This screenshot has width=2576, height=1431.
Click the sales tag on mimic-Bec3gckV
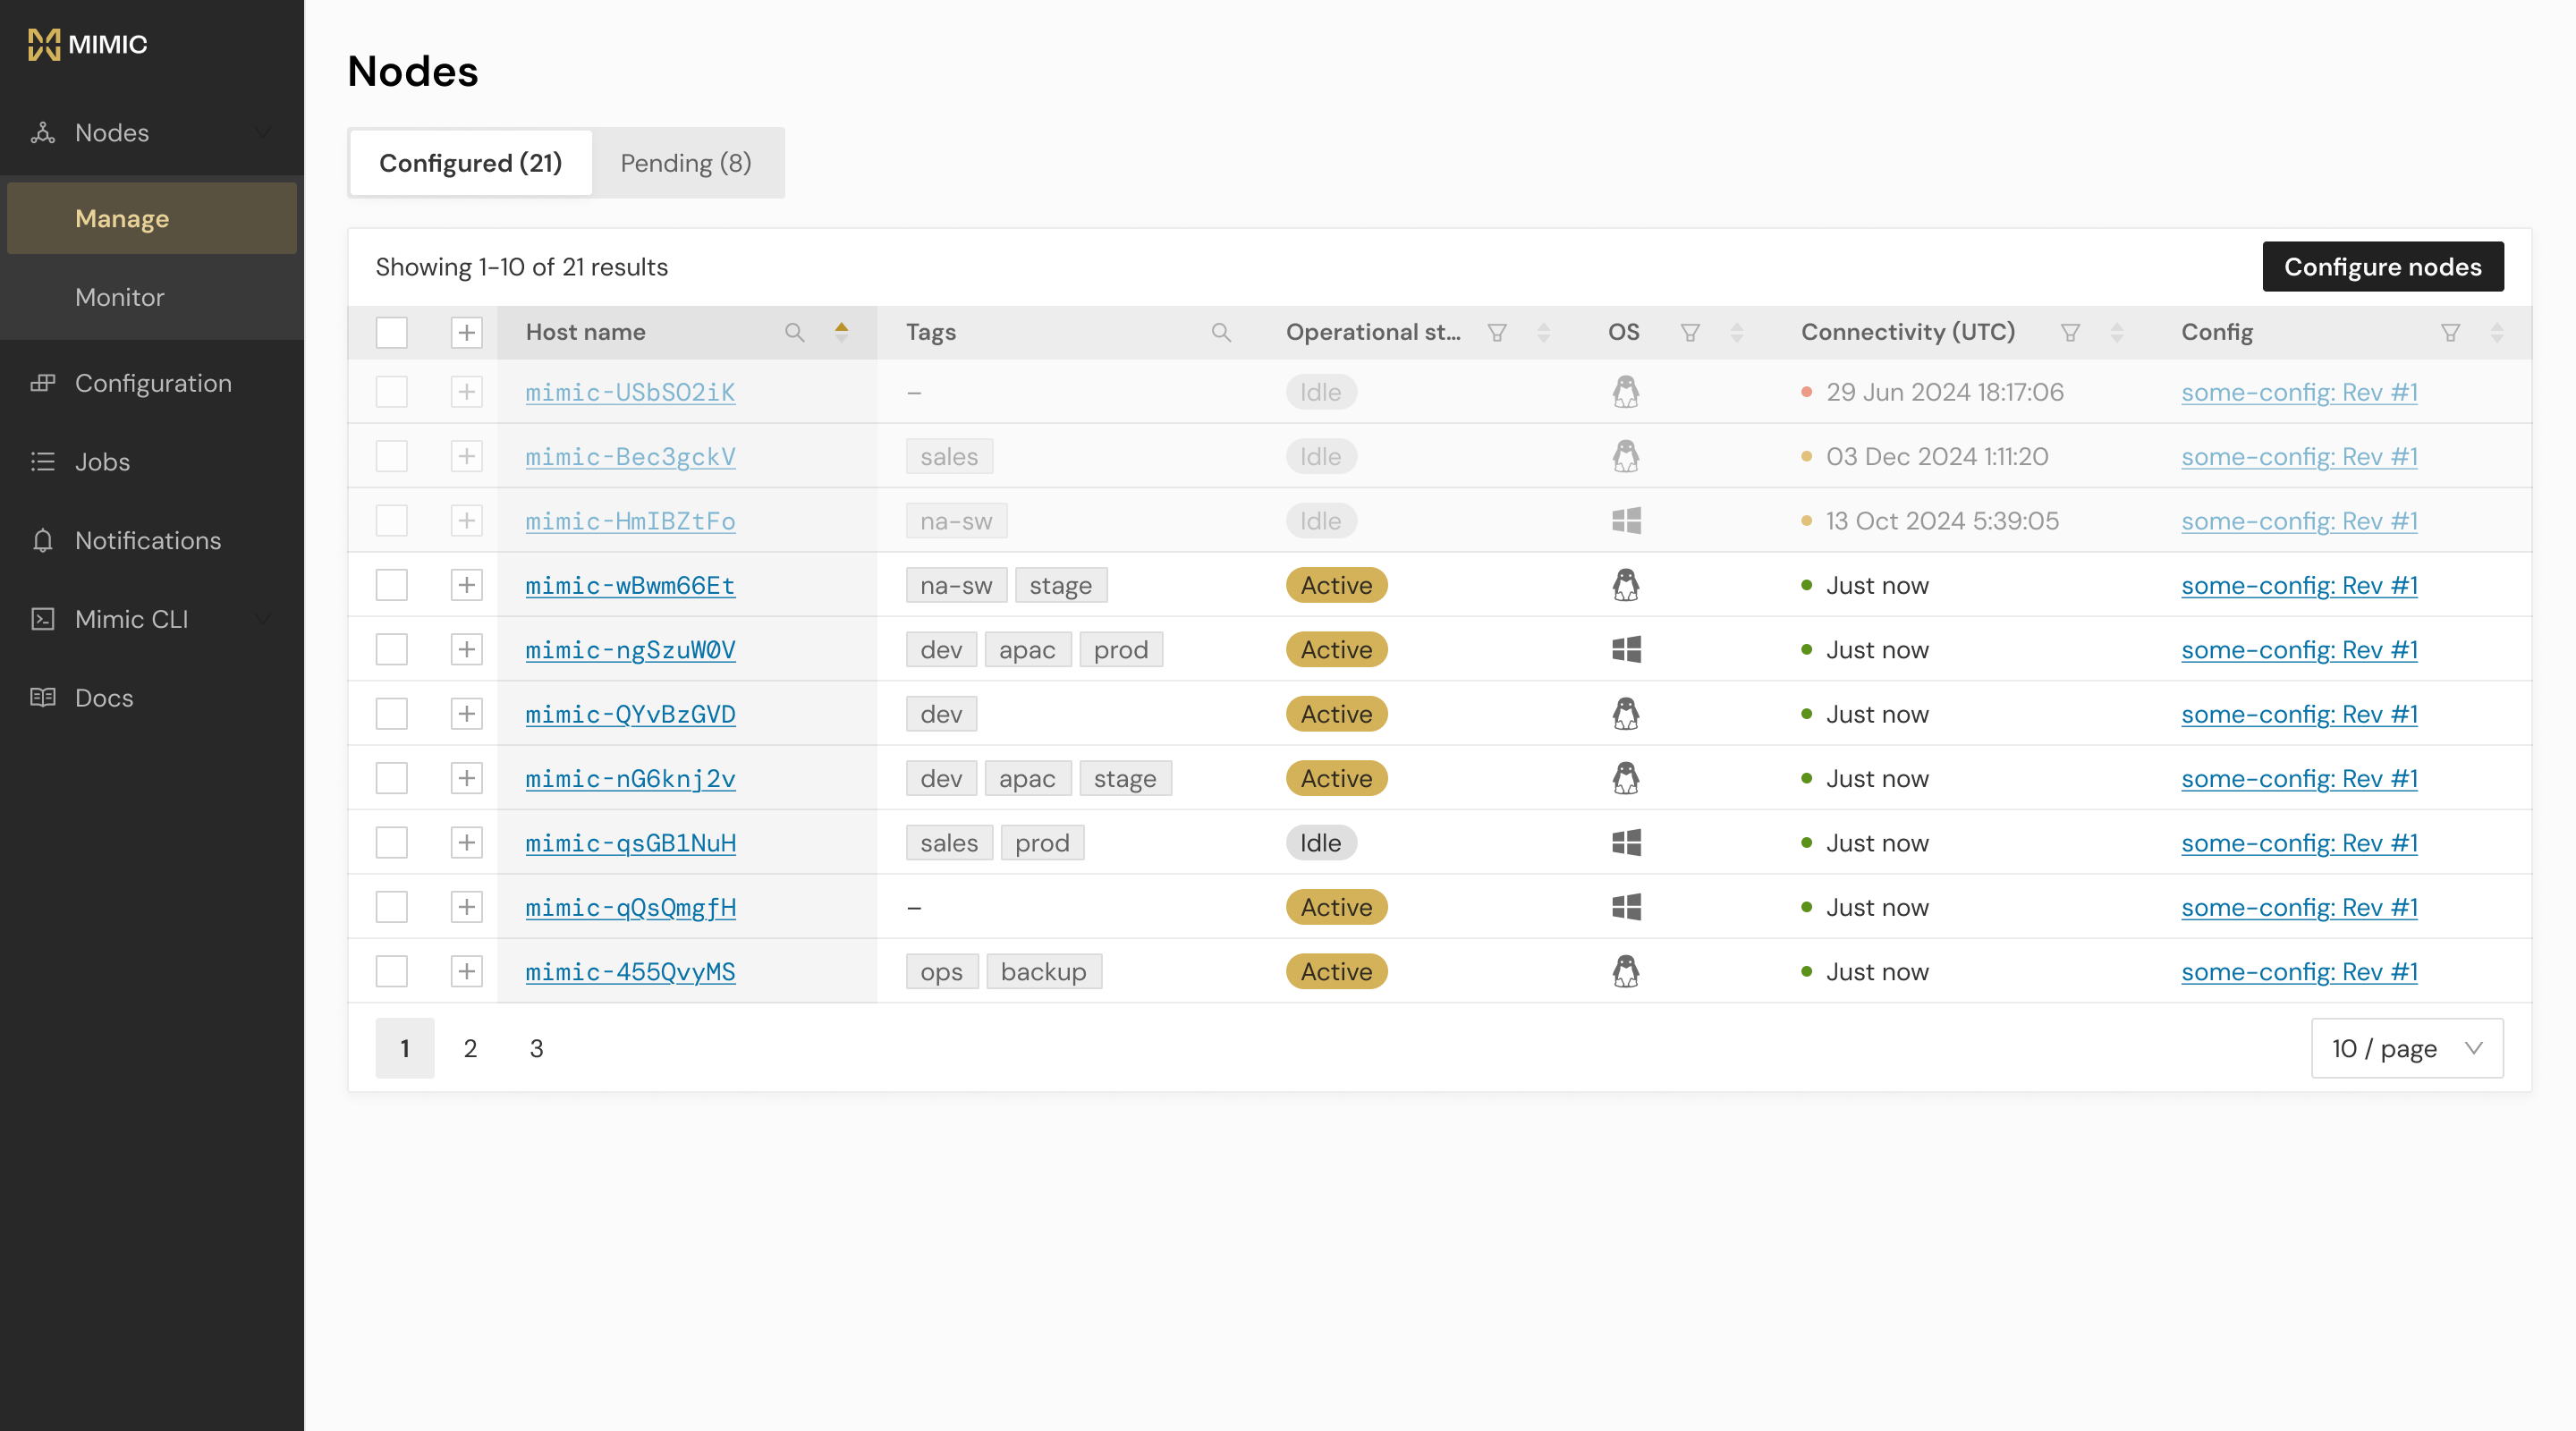949,456
